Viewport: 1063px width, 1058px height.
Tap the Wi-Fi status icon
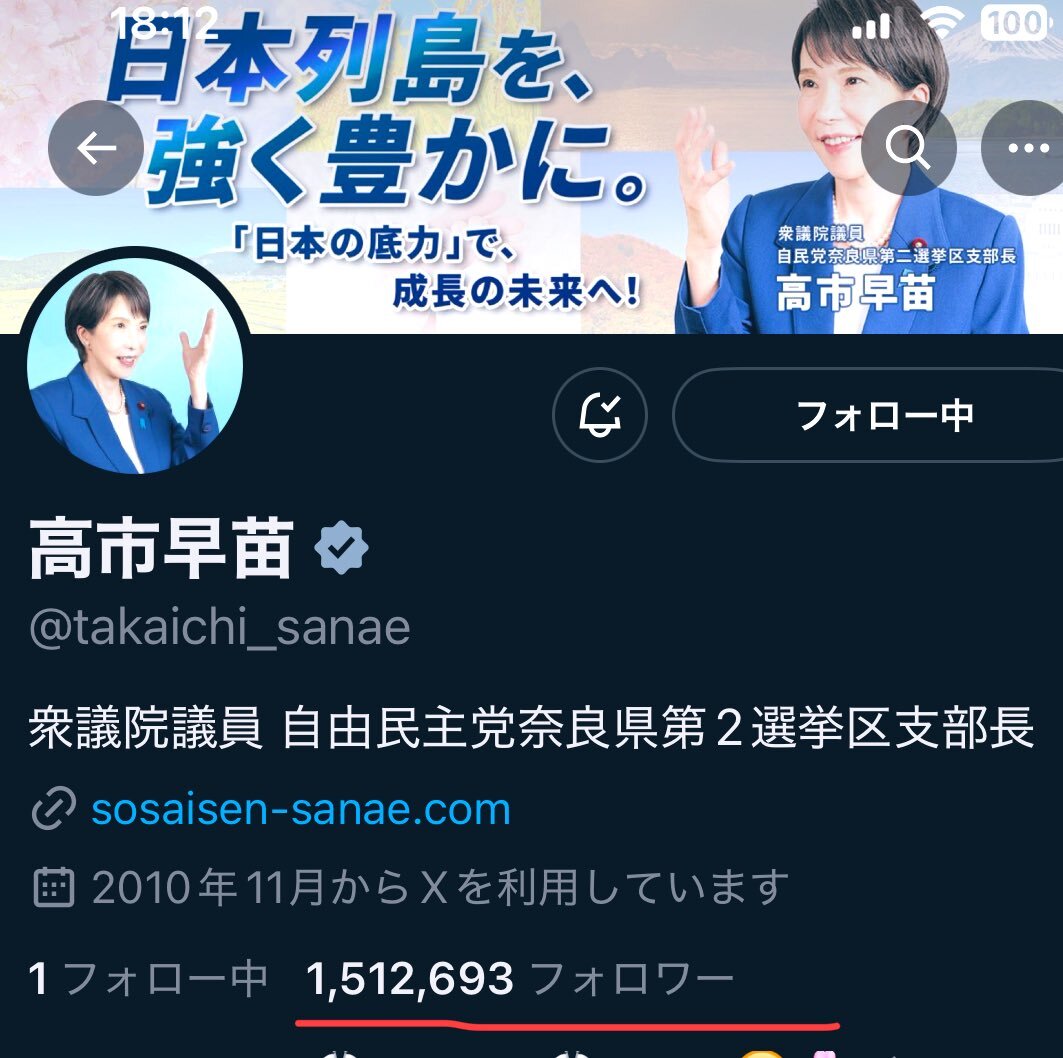click(942, 24)
